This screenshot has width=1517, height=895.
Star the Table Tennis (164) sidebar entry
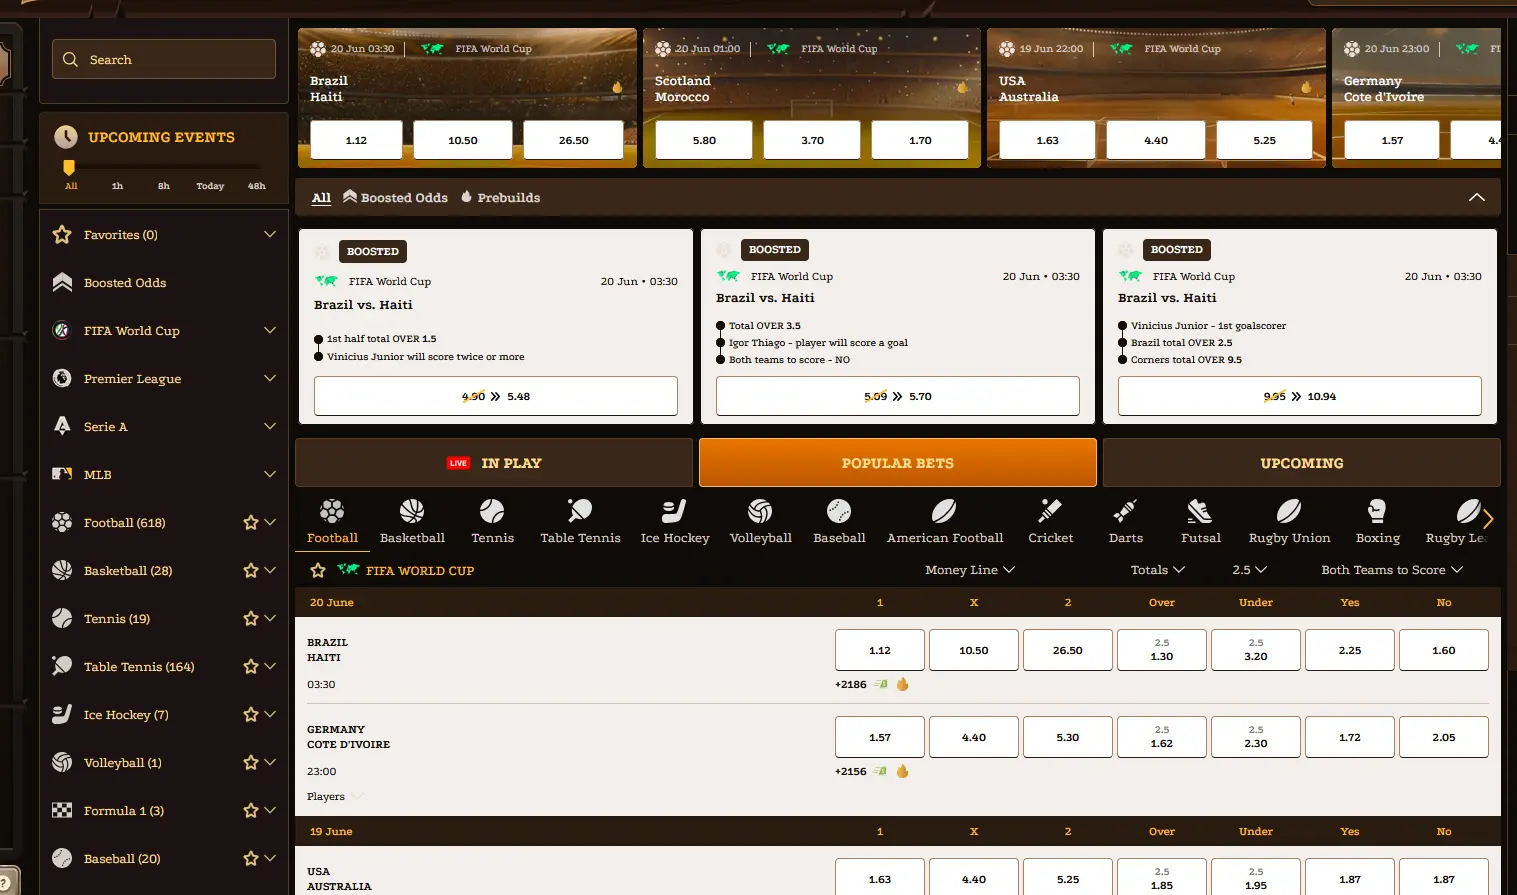(251, 666)
